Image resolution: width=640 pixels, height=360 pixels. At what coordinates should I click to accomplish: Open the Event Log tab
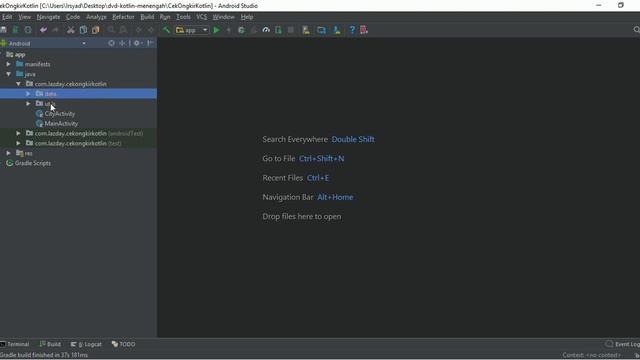coord(622,344)
